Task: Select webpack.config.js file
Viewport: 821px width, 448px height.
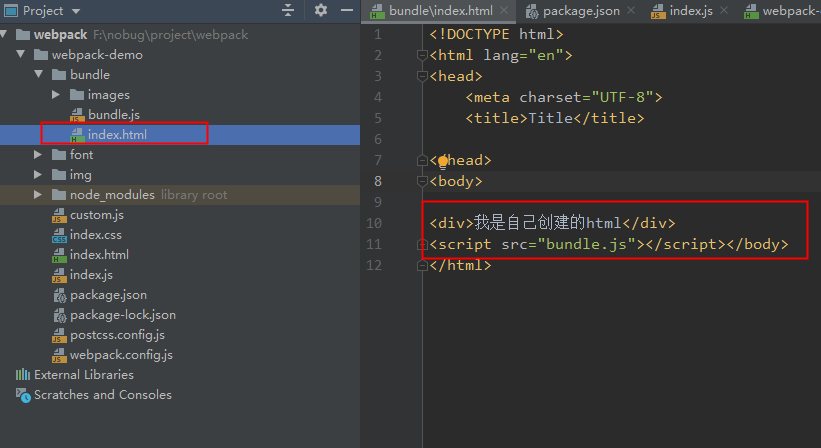Action: [x=121, y=355]
